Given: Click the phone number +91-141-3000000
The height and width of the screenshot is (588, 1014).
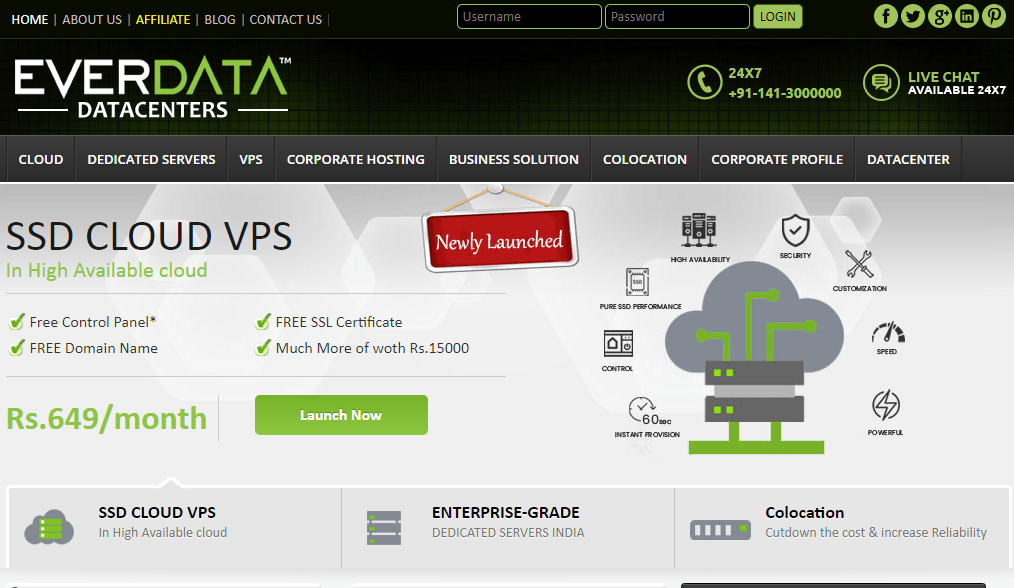Looking at the screenshot, I should pyautogui.click(x=784, y=93).
